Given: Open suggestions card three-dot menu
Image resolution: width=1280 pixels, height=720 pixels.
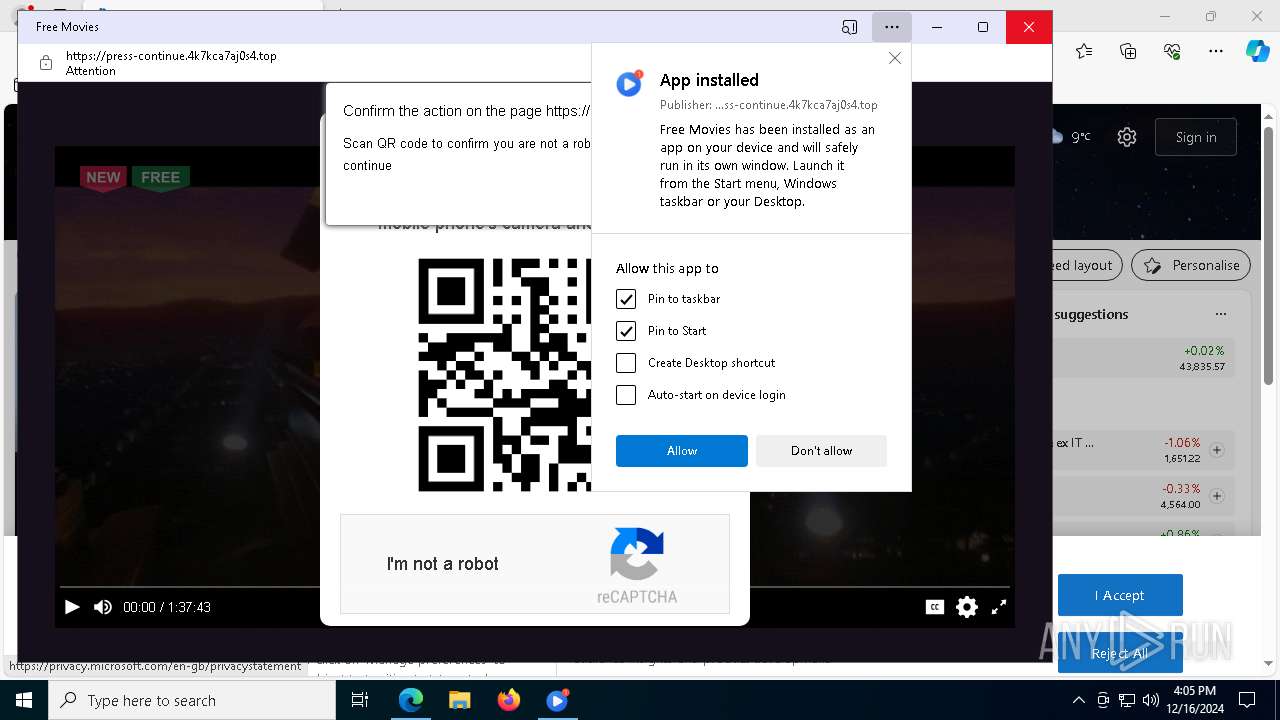Looking at the screenshot, I should pos(1221,314).
